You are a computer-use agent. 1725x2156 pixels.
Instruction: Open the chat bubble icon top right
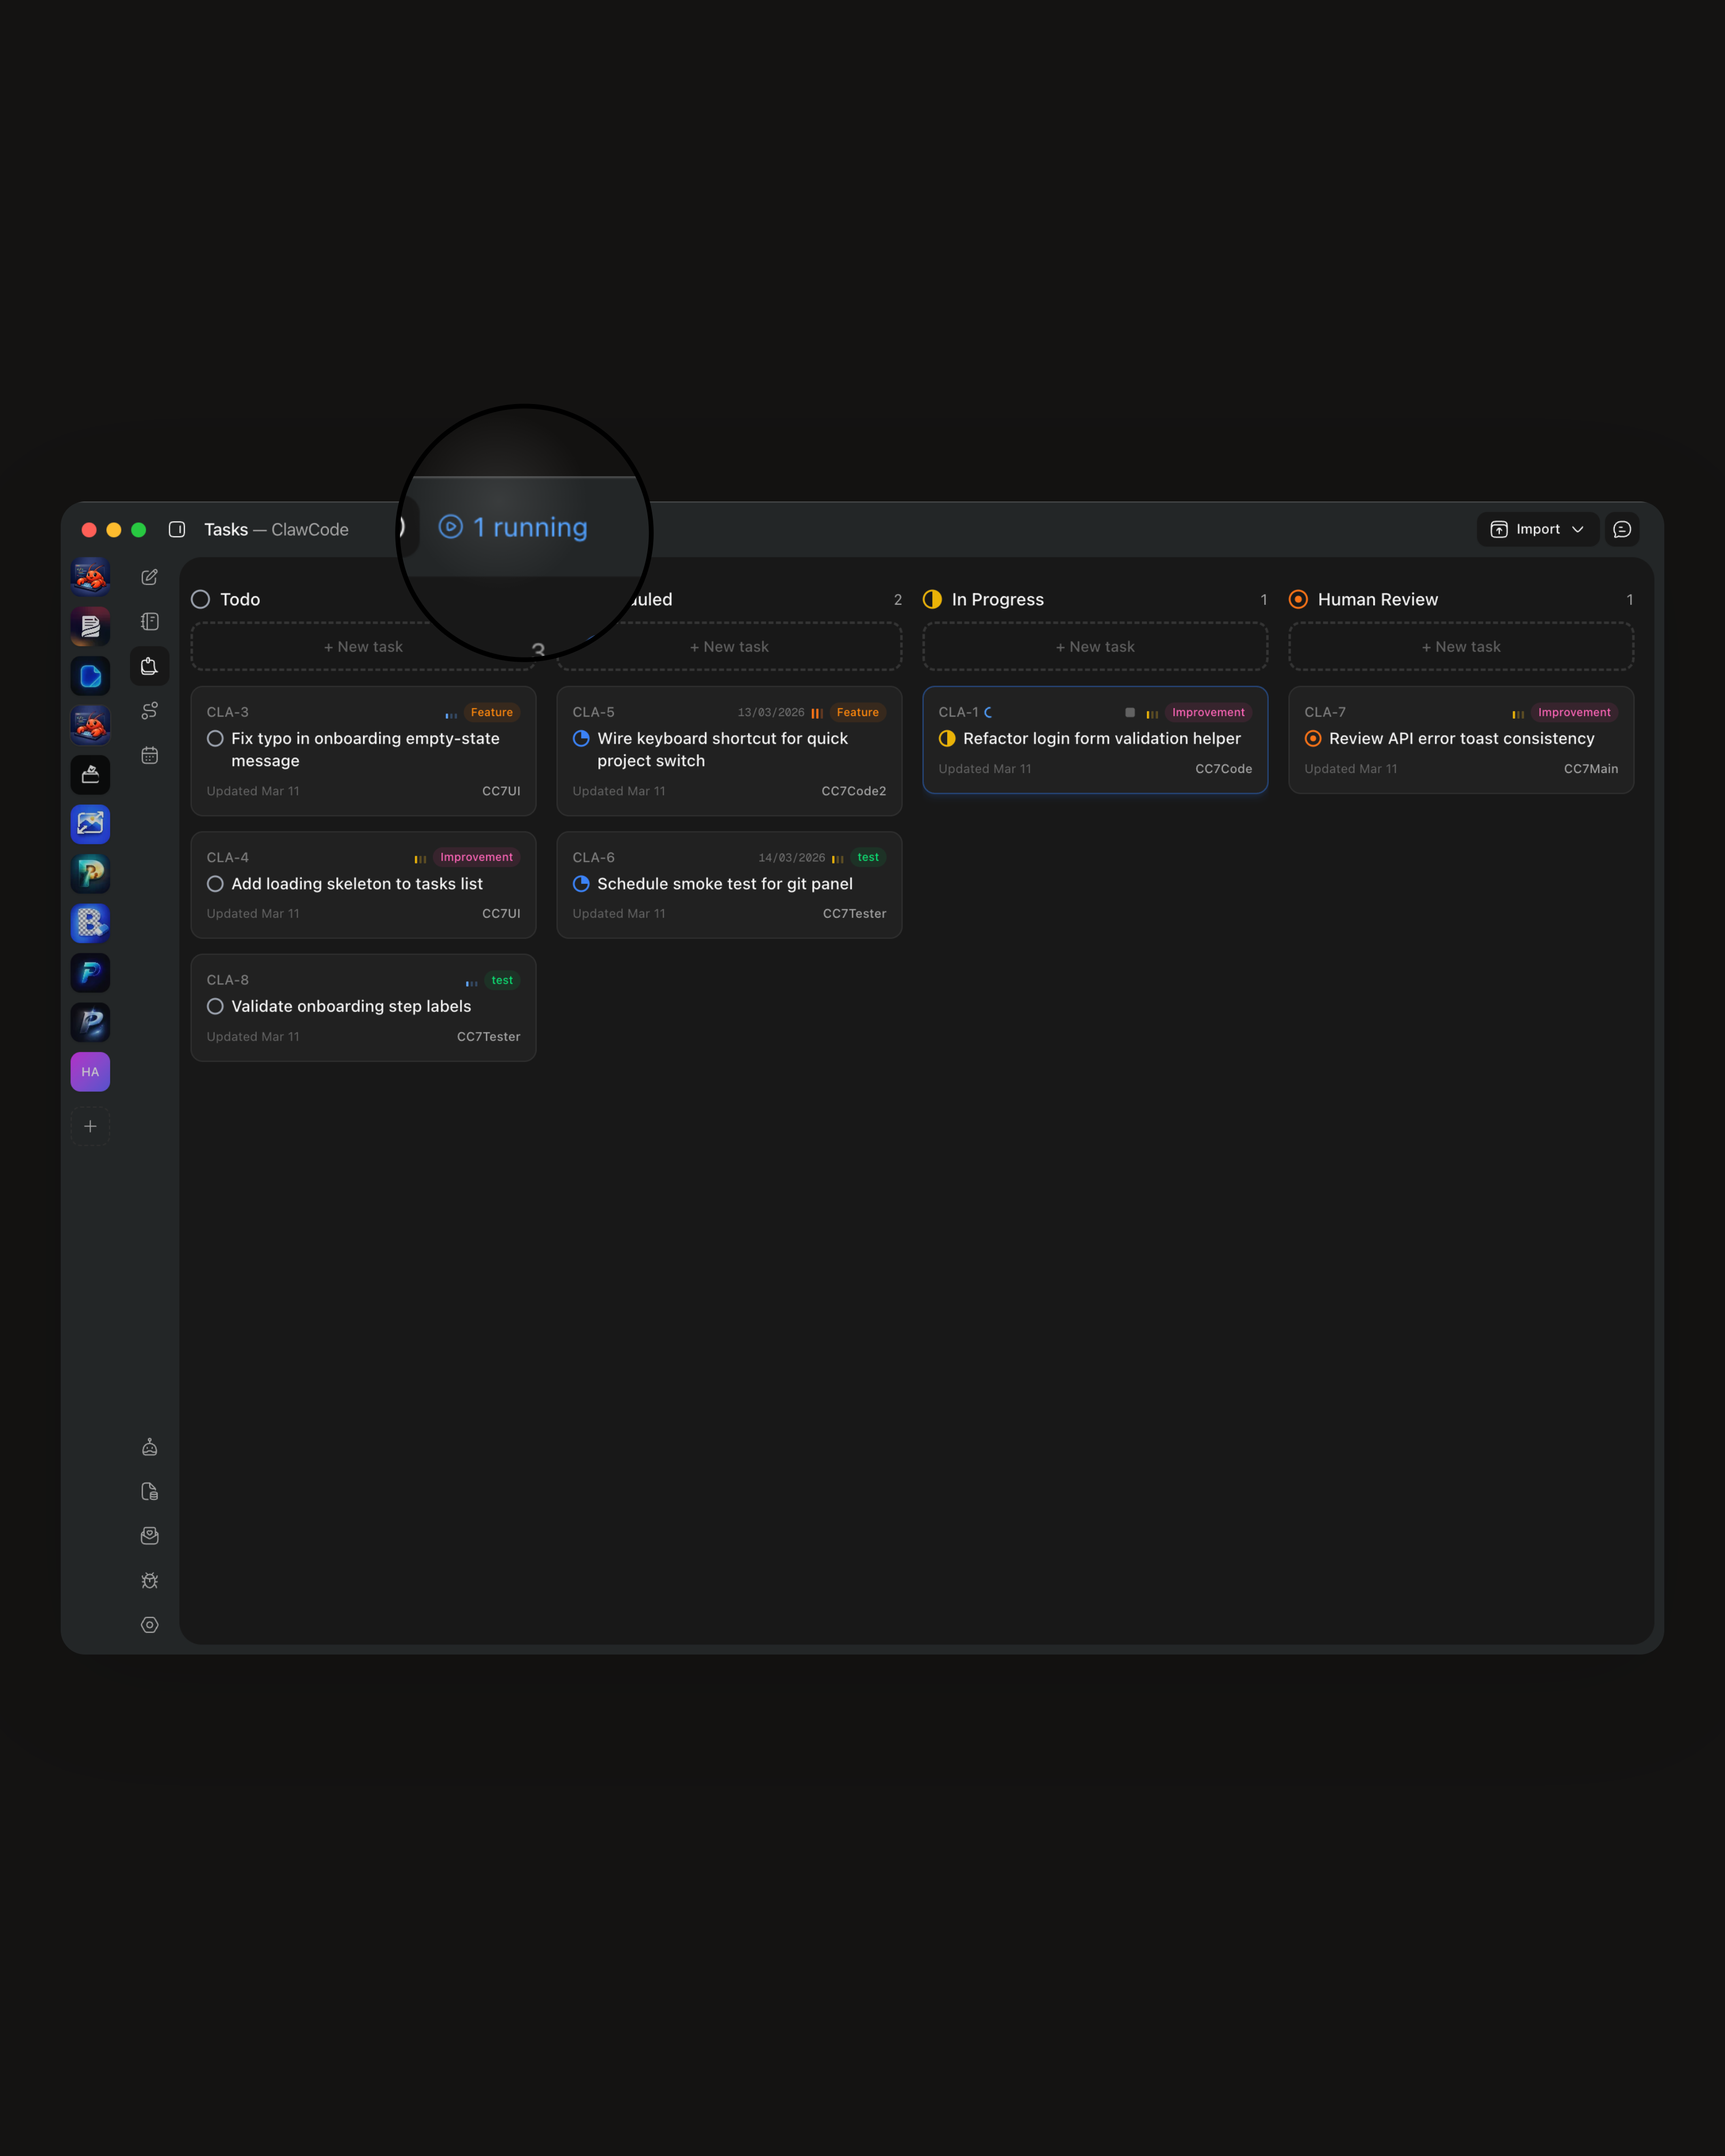1621,529
